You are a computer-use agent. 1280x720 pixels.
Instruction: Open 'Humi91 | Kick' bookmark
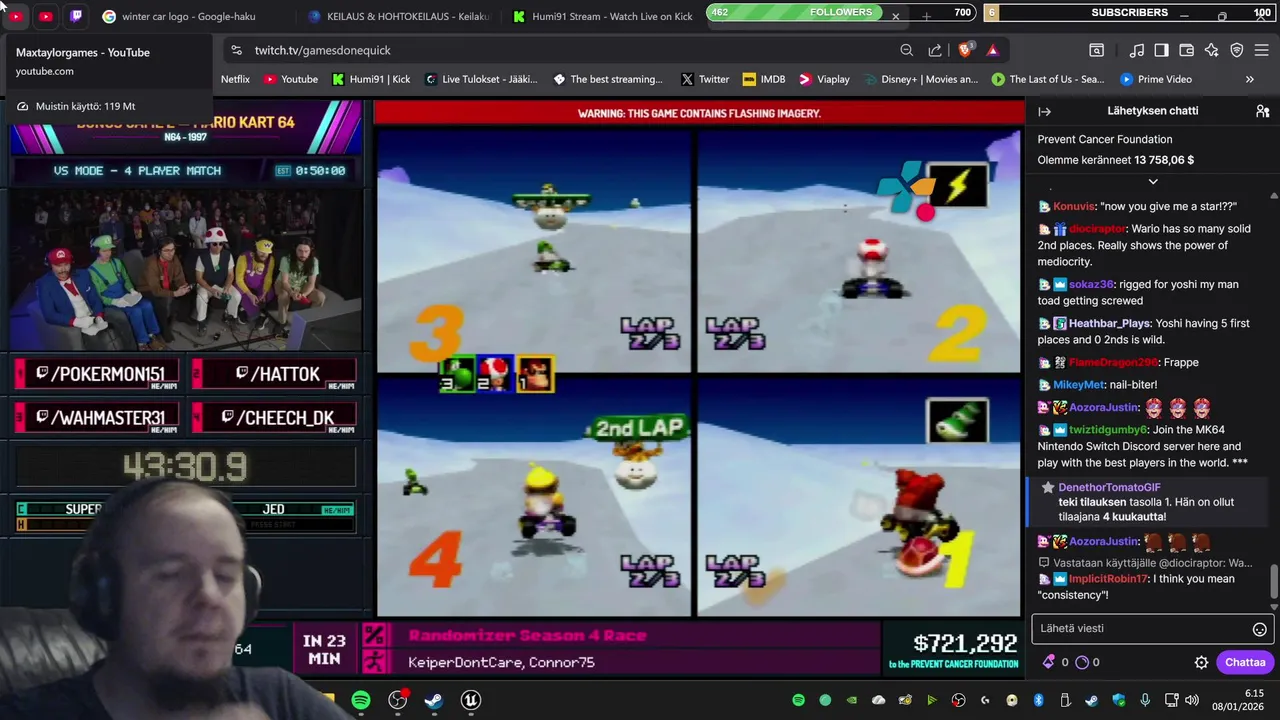pyautogui.click(x=371, y=79)
